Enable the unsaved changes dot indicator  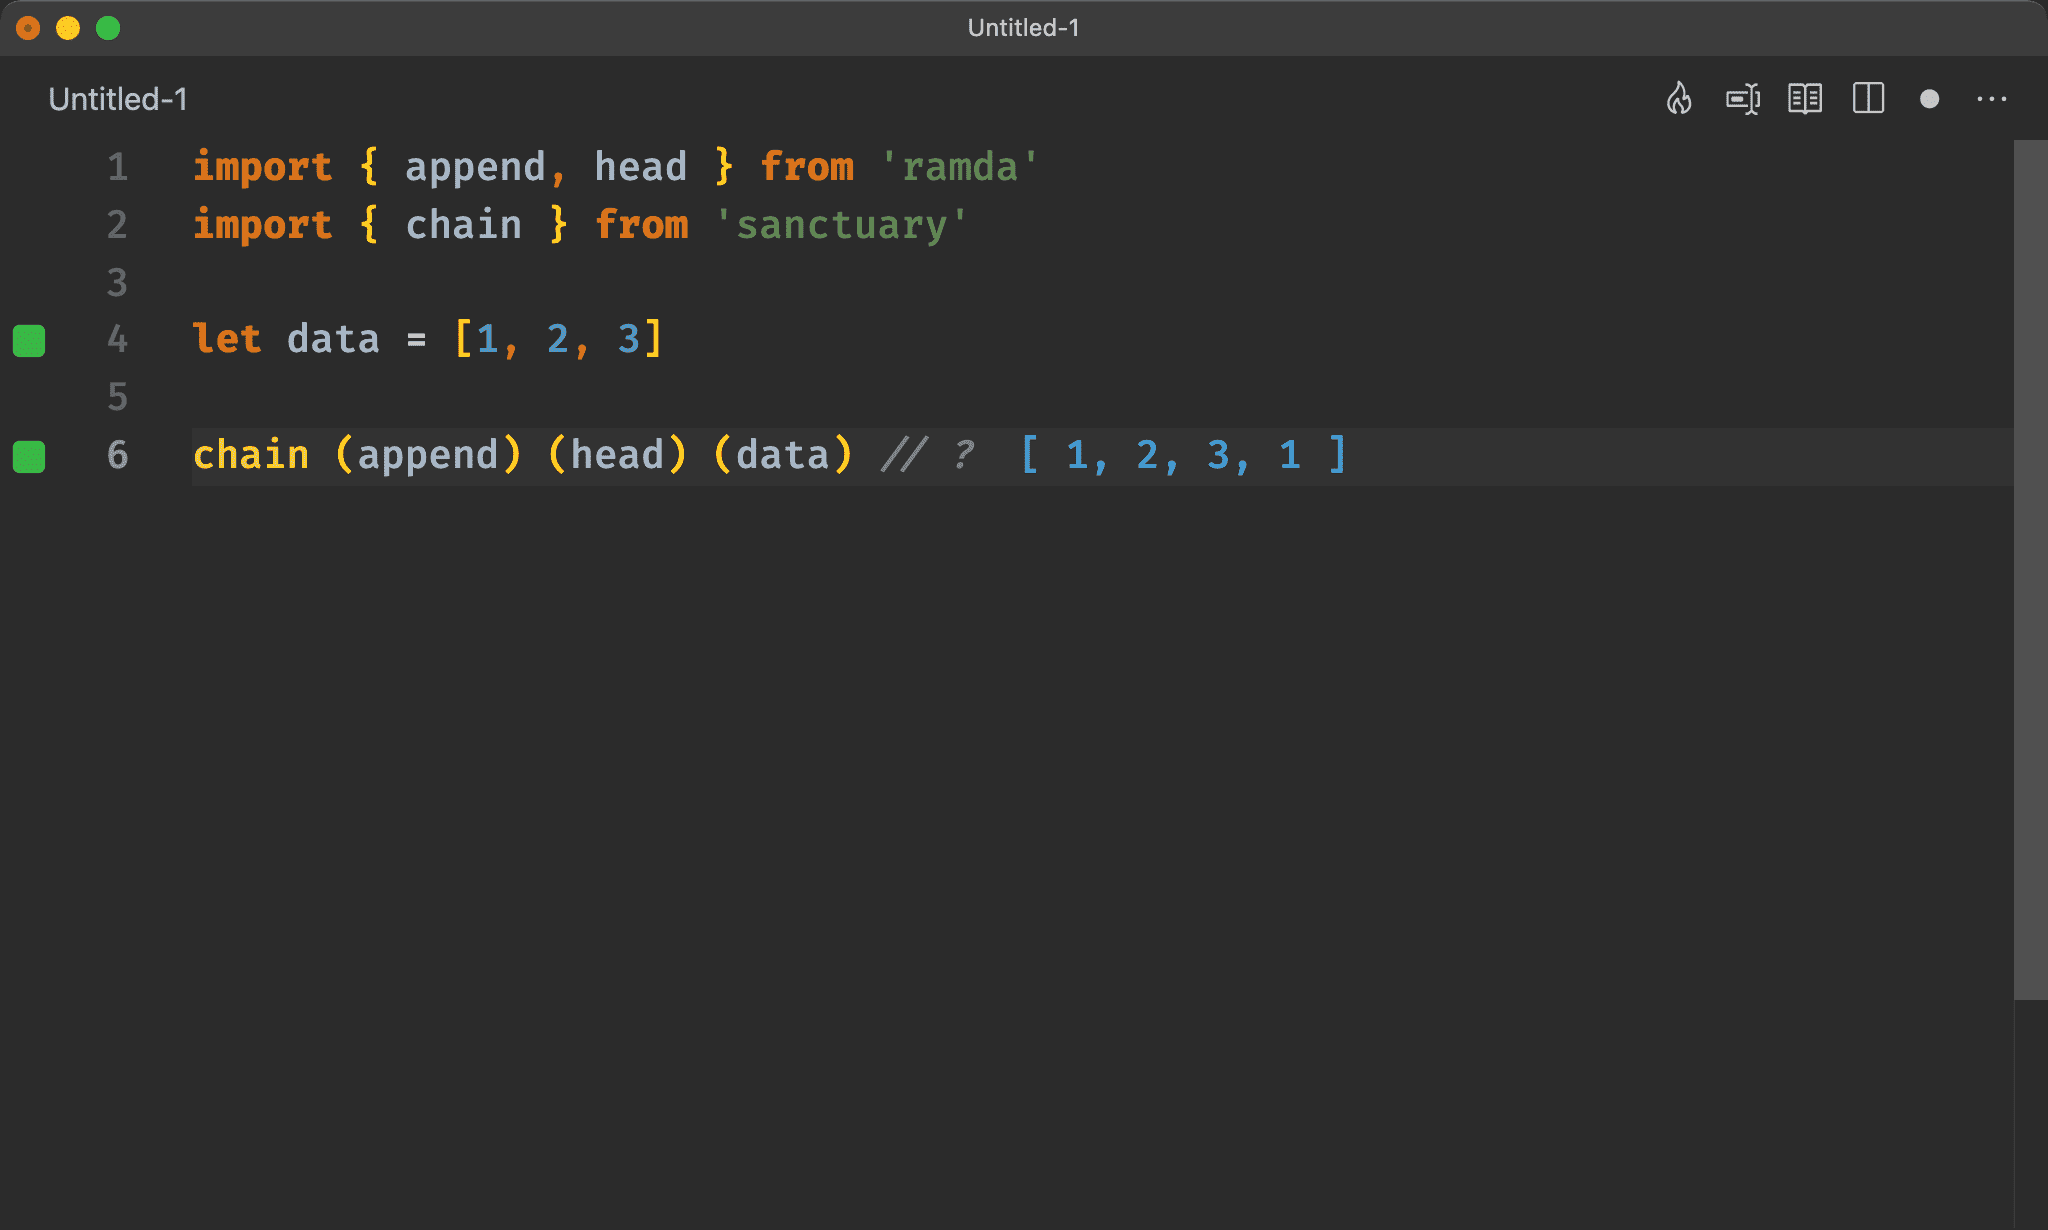coord(1930,99)
